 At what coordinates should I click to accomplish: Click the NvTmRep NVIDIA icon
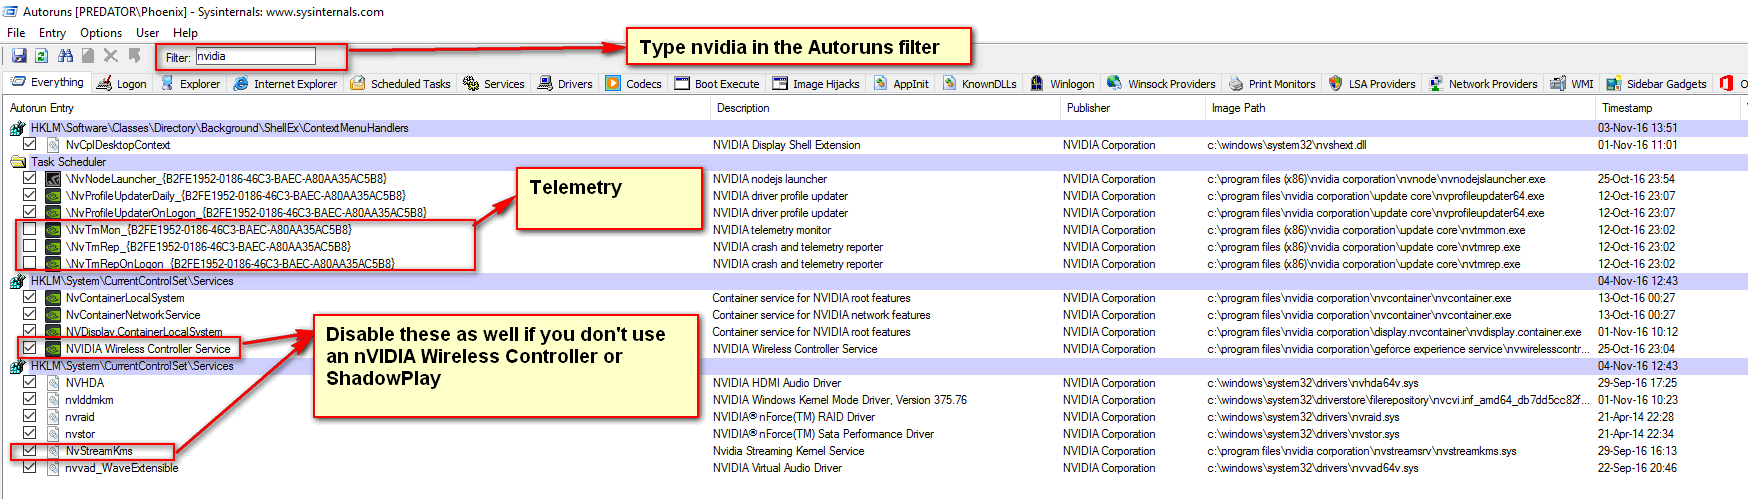pos(53,247)
